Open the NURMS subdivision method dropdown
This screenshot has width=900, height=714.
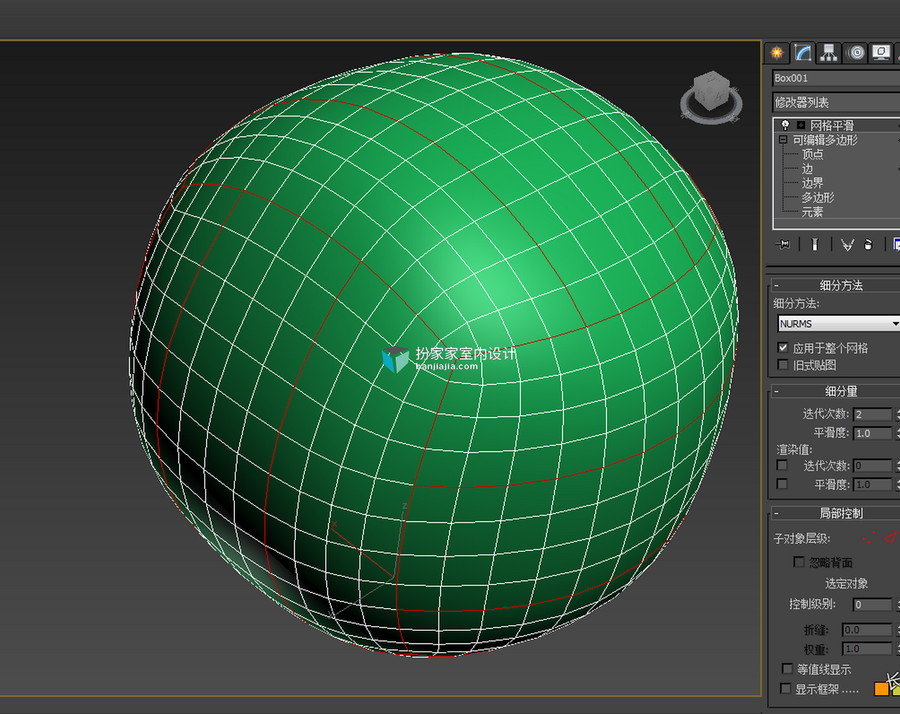(839, 324)
